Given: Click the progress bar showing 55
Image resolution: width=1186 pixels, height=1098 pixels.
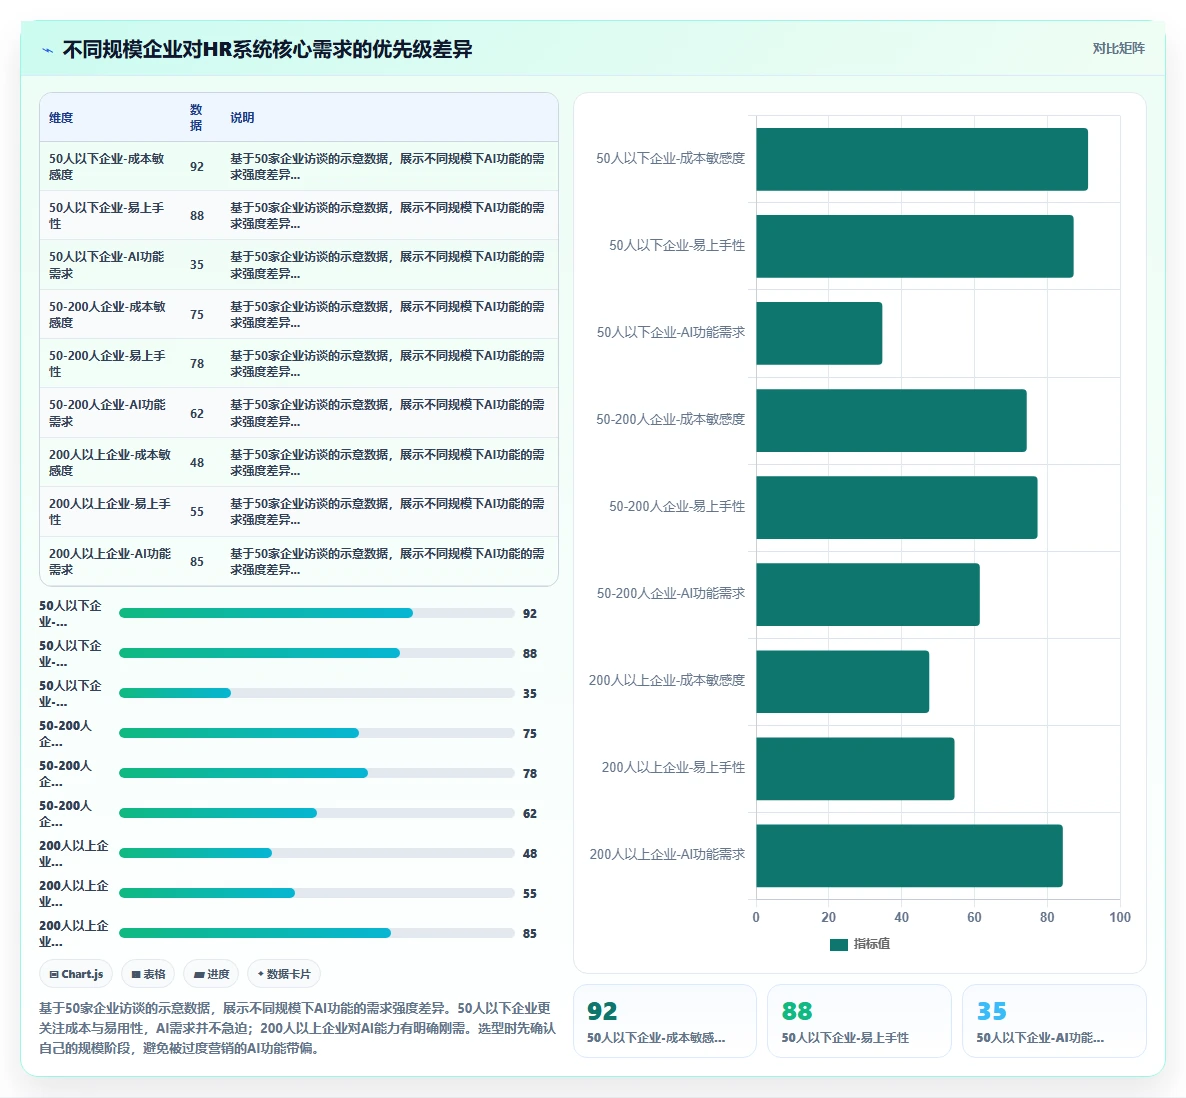Looking at the screenshot, I should tap(317, 893).
